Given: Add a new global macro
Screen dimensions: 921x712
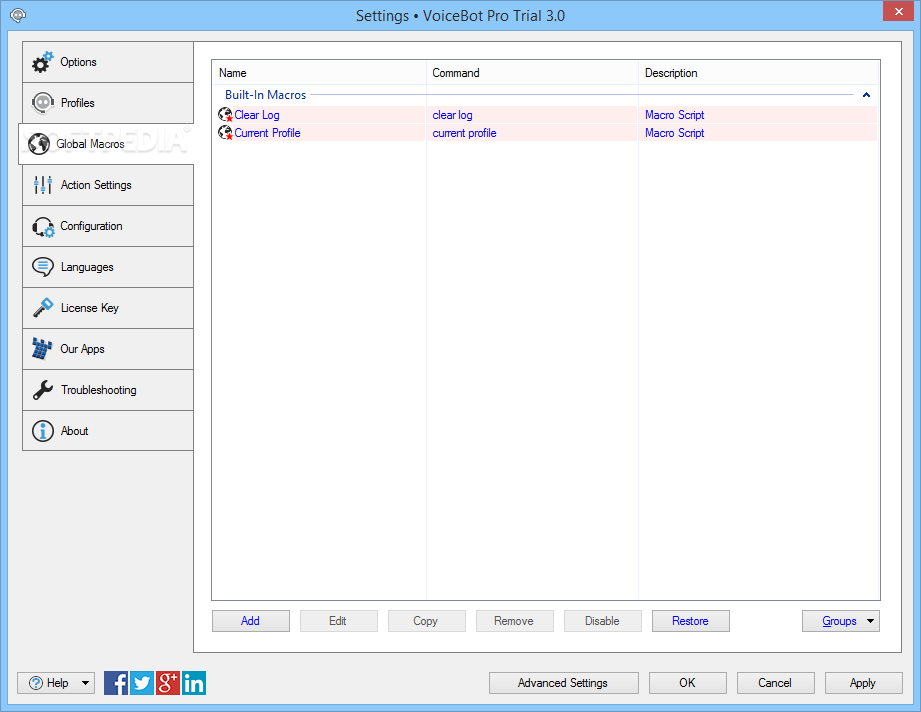Looking at the screenshot, I should [x=251, y=621].
